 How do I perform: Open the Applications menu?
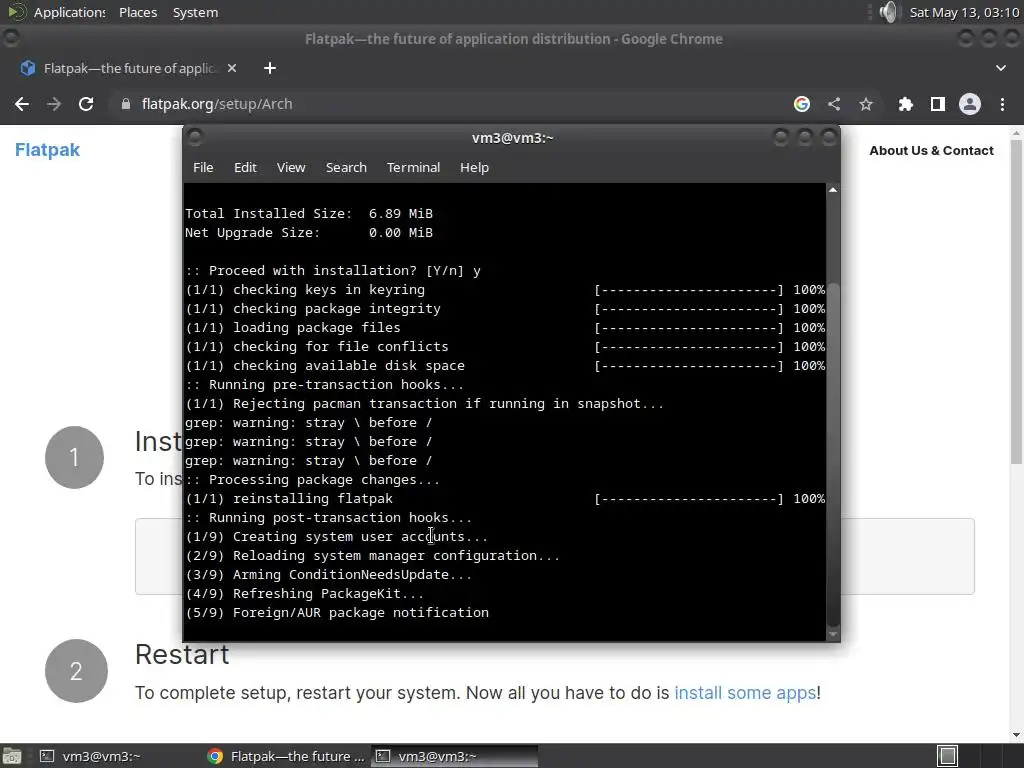[69, 12]
